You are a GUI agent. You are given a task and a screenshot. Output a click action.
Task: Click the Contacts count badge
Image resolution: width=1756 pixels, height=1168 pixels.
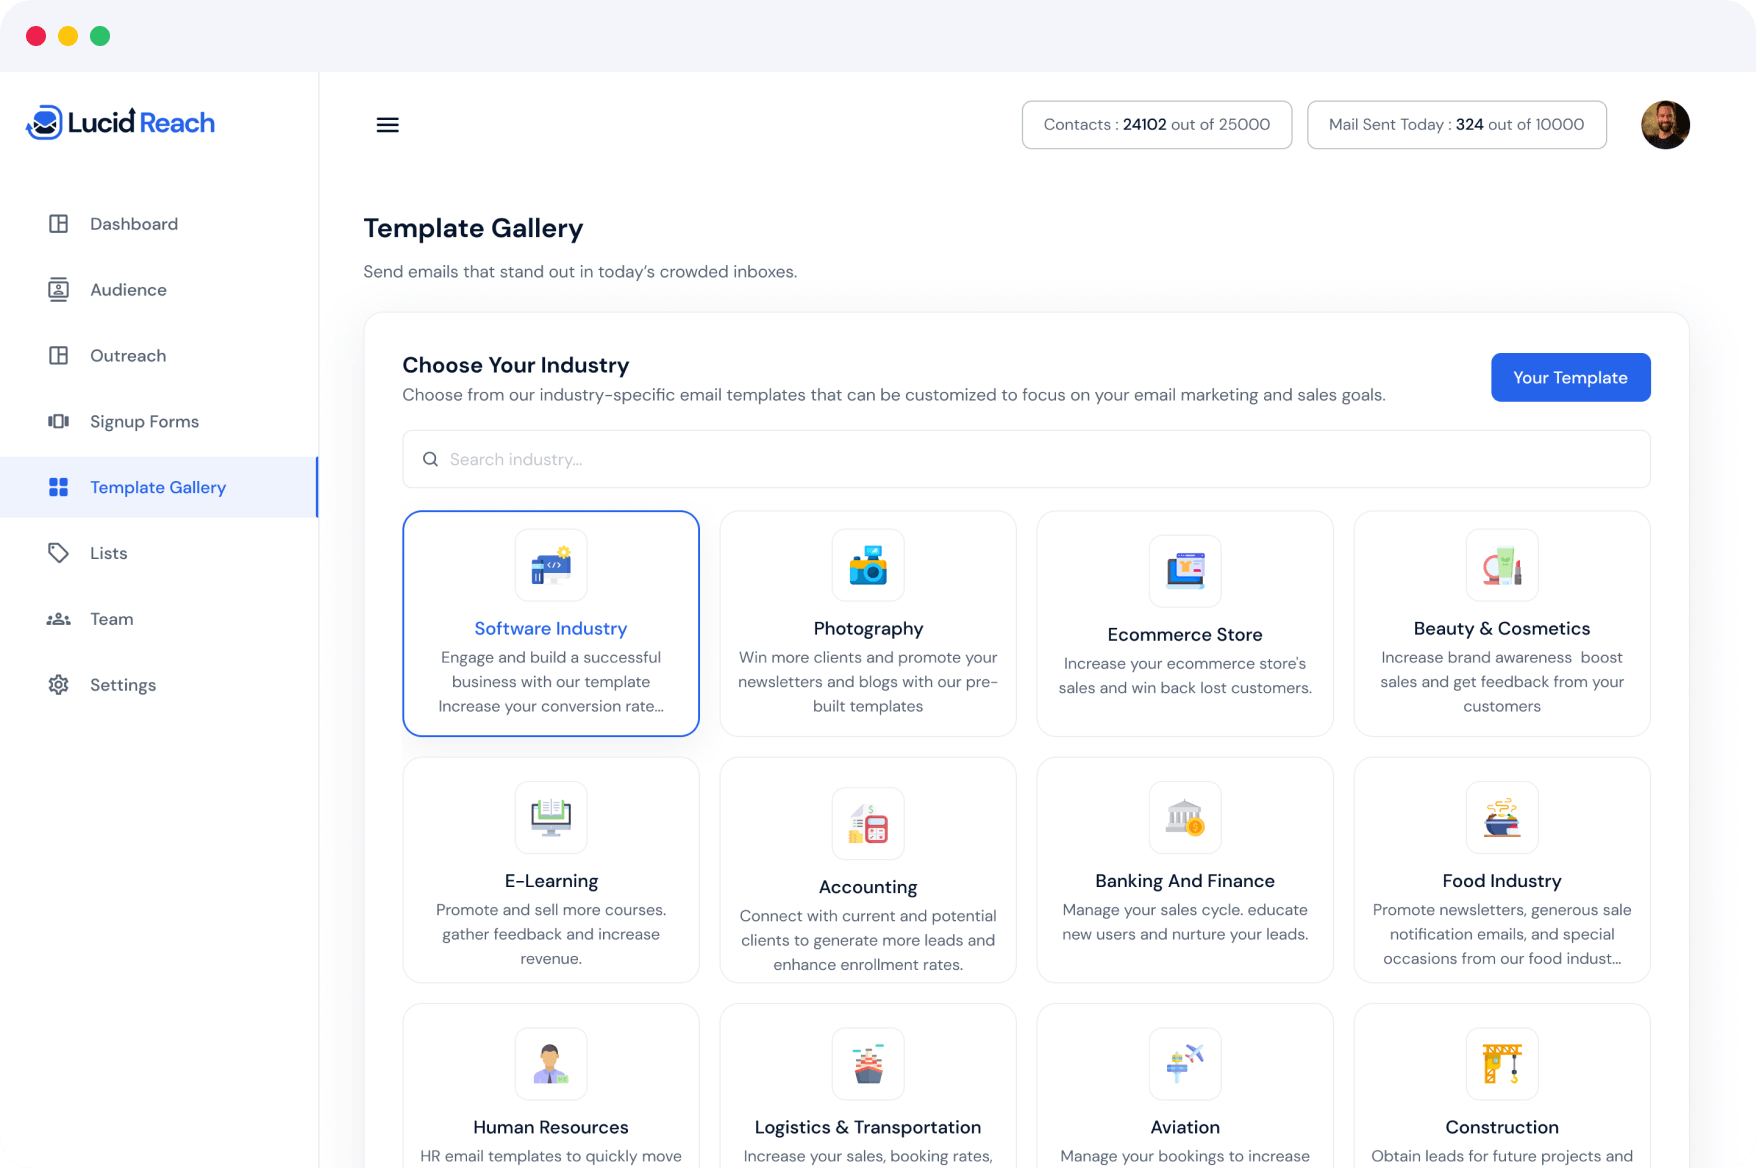coord(1156,125)
